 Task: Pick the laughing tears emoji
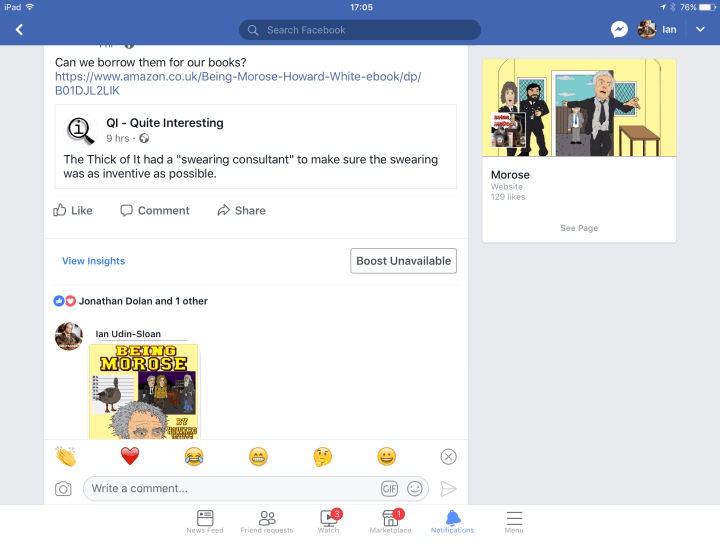coord(194,457)
